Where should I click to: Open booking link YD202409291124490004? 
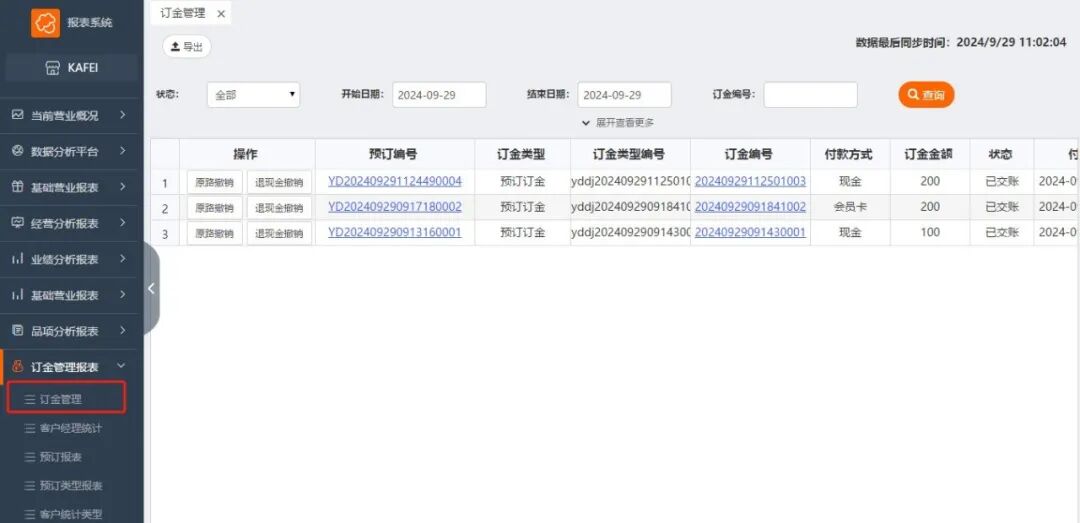395,181
